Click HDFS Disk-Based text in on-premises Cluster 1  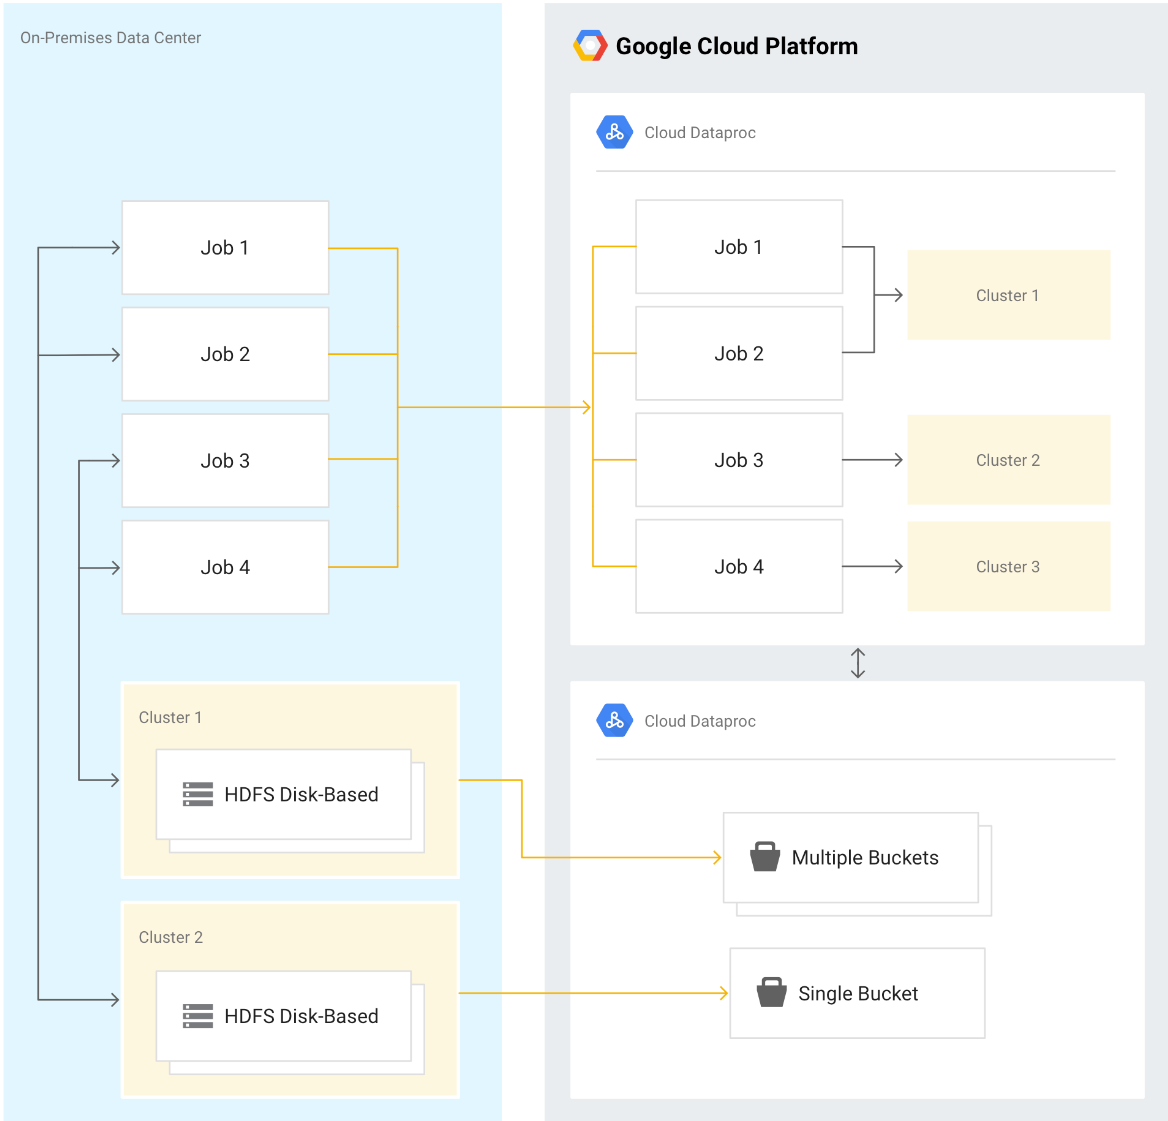click(x=301, y=794)
